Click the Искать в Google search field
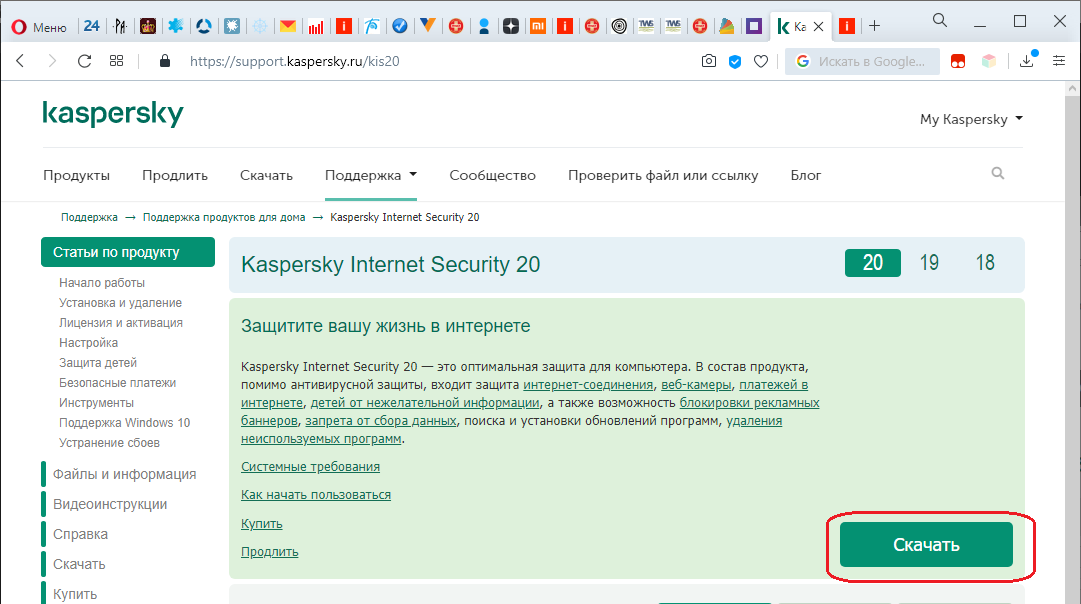This screenshot has height=604, width=1081. point(863,61)
